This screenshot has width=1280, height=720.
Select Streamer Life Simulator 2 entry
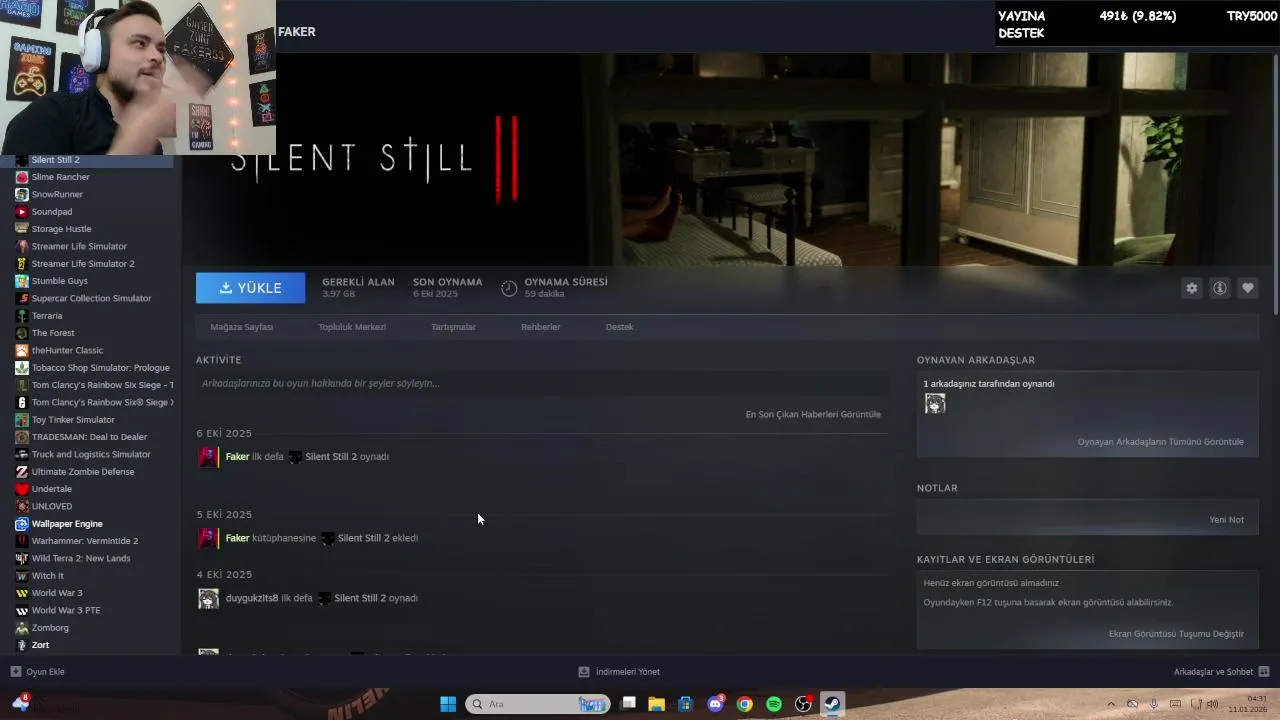[x=83, y=264]
